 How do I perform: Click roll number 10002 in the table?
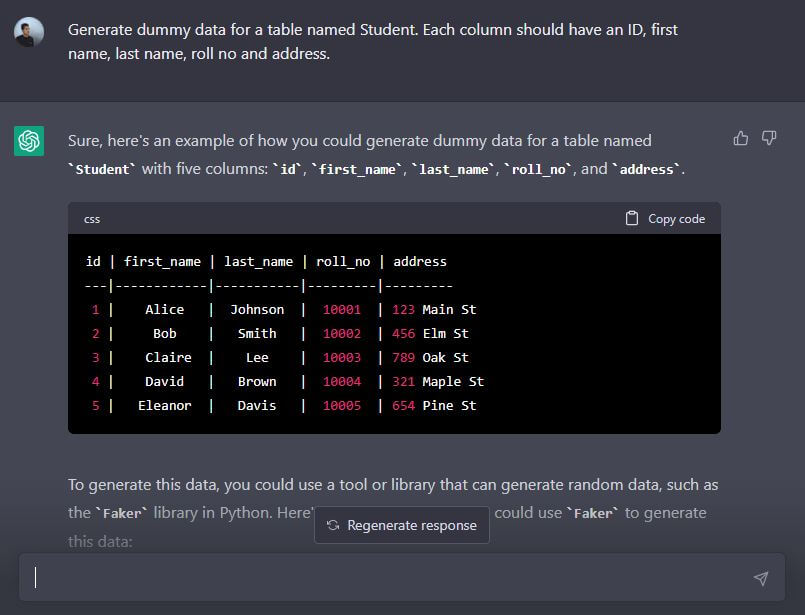pos(341,333)
